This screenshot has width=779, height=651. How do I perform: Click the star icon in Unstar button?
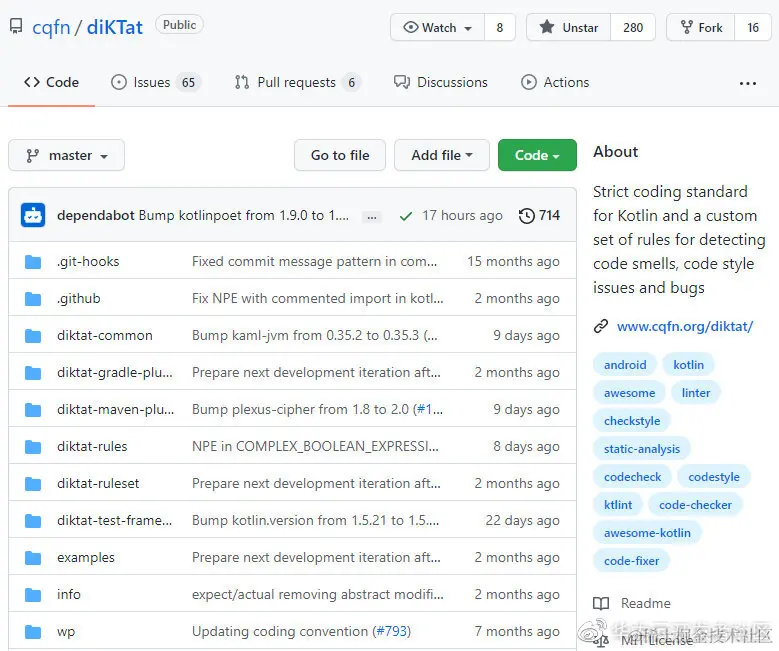tap(547, 27)
